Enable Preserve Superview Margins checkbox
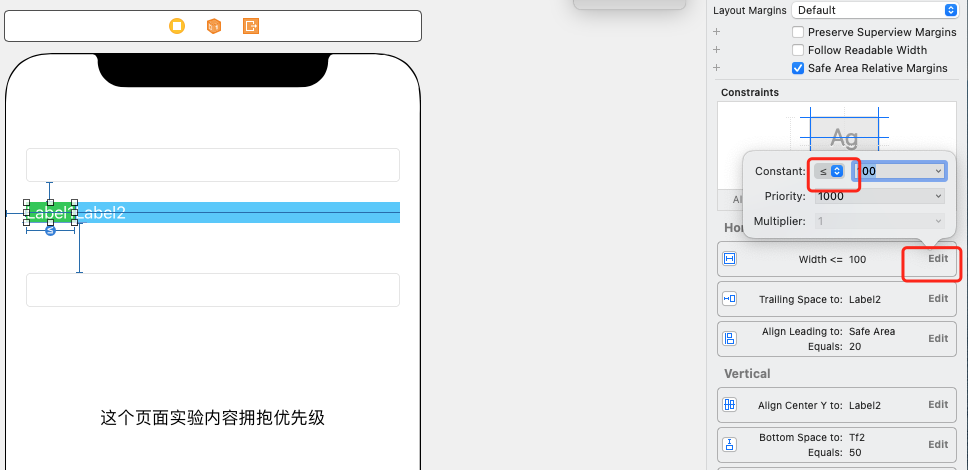 (x=798, y=32)
